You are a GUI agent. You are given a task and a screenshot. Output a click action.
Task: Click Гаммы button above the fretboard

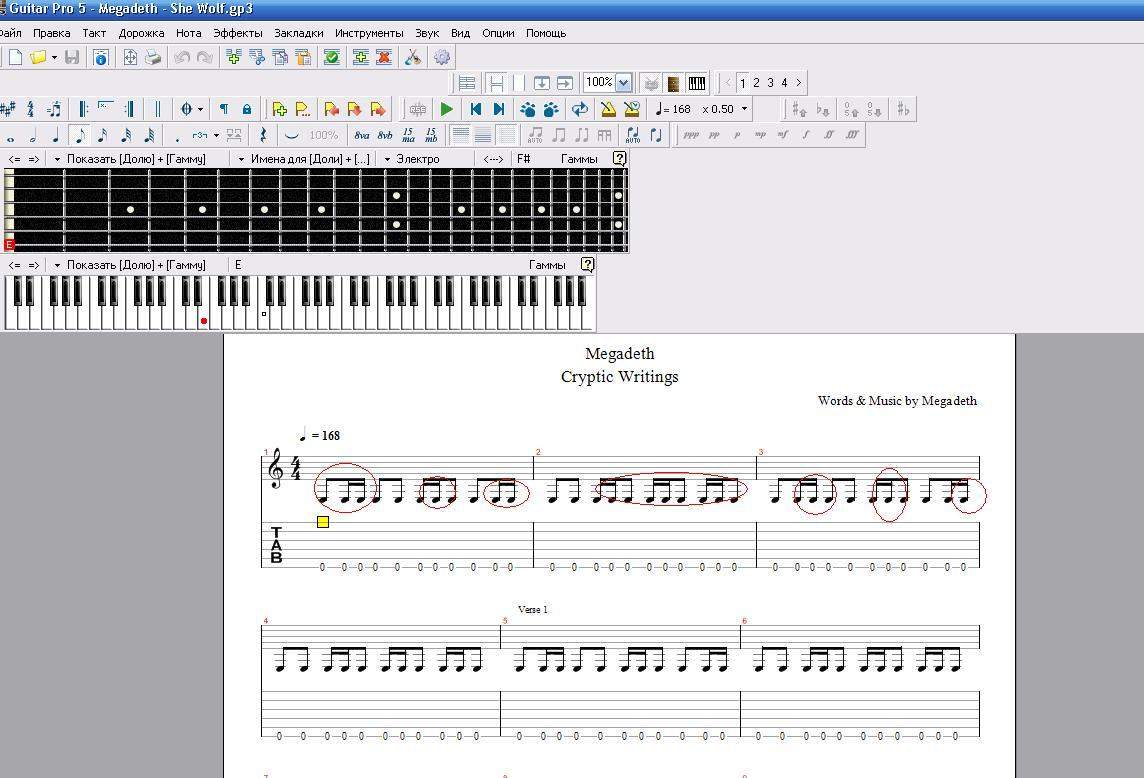(579, 159)
